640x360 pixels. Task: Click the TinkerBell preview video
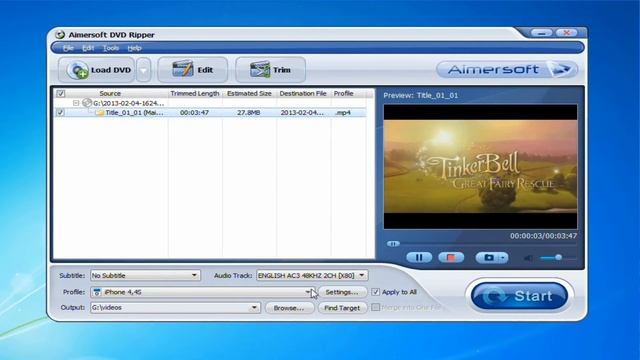click(x=480, y=167)
